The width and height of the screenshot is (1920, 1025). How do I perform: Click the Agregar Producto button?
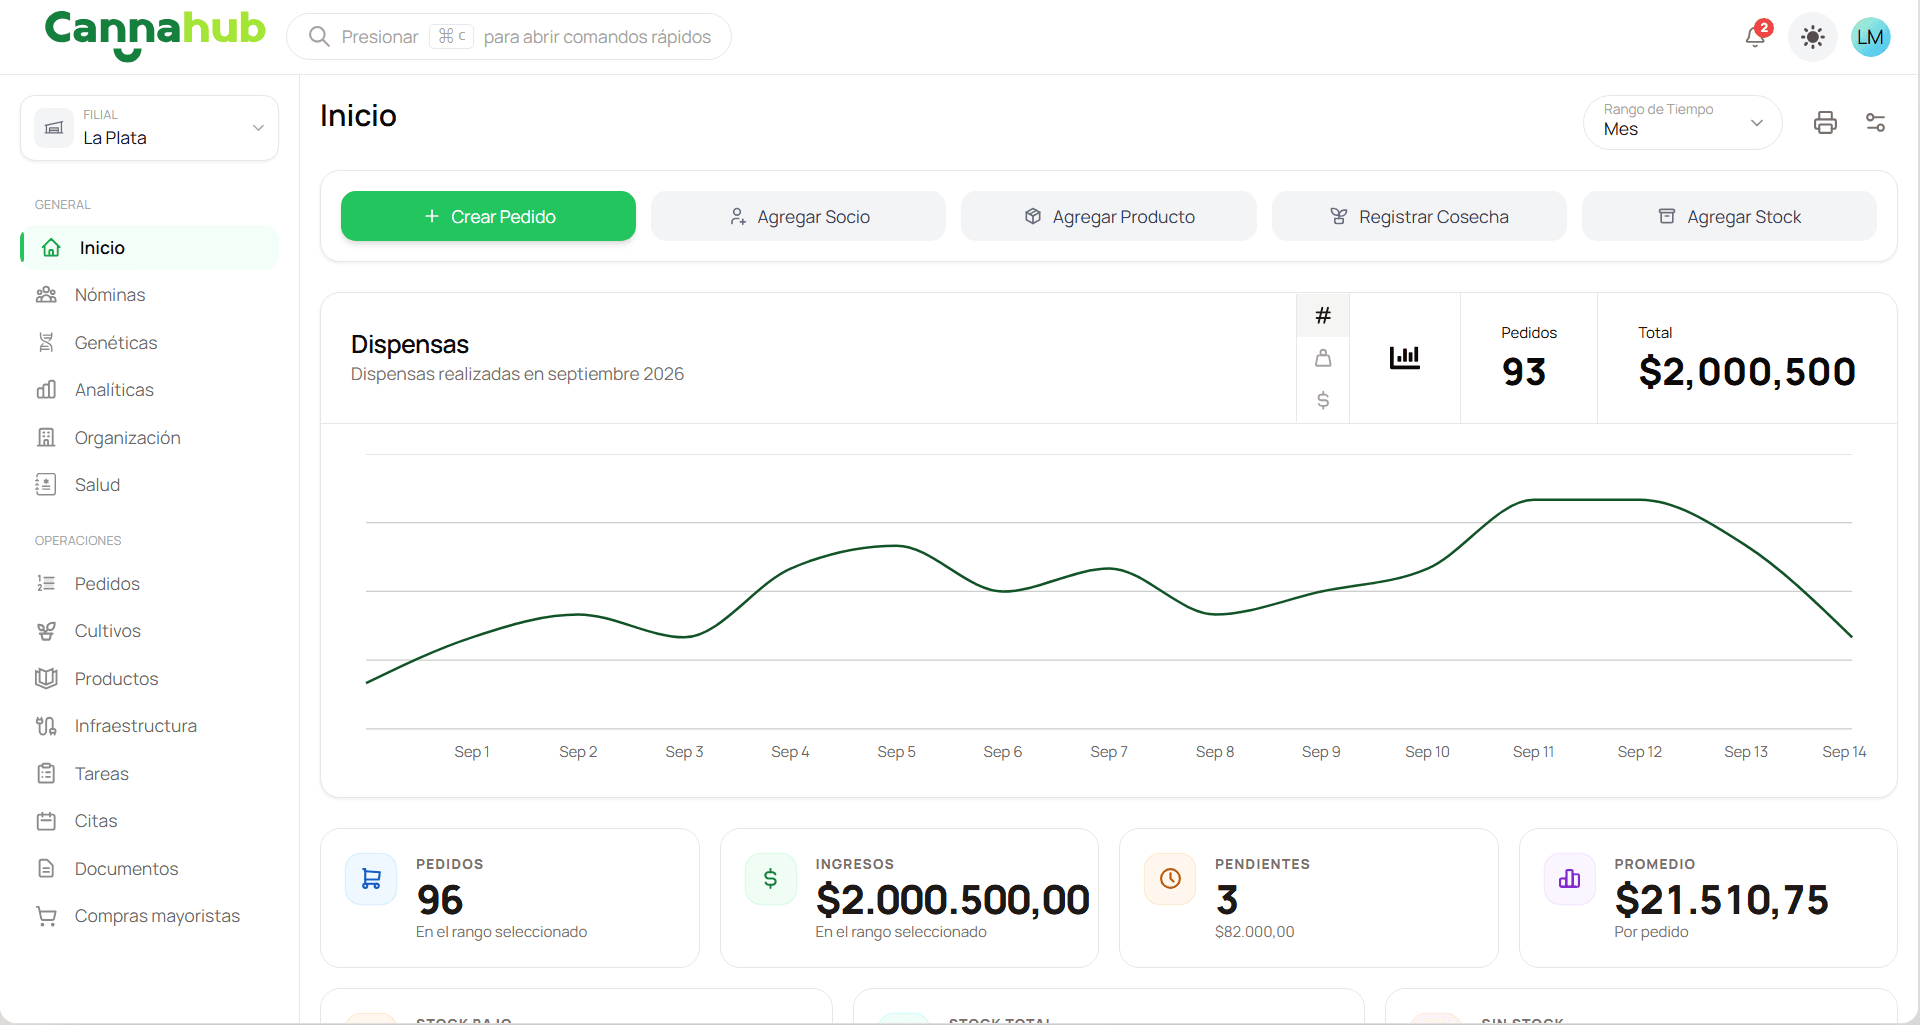(1108, 216)
